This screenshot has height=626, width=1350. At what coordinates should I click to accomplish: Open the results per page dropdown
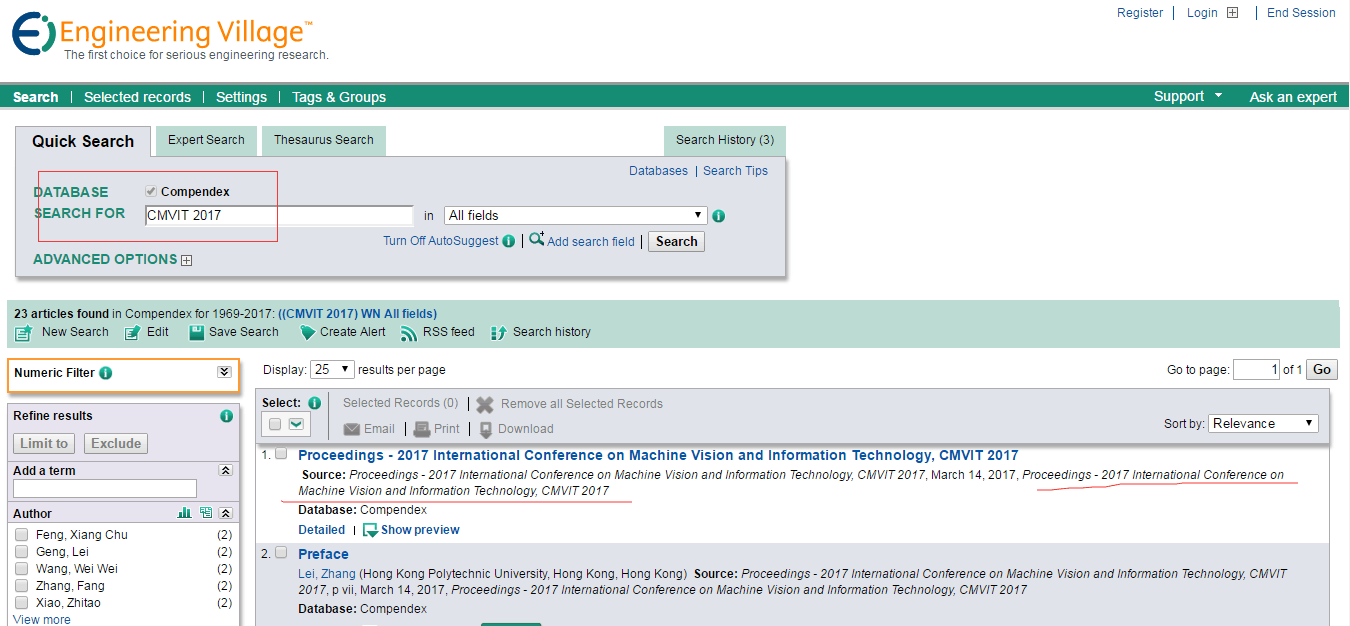click(333, 369)
